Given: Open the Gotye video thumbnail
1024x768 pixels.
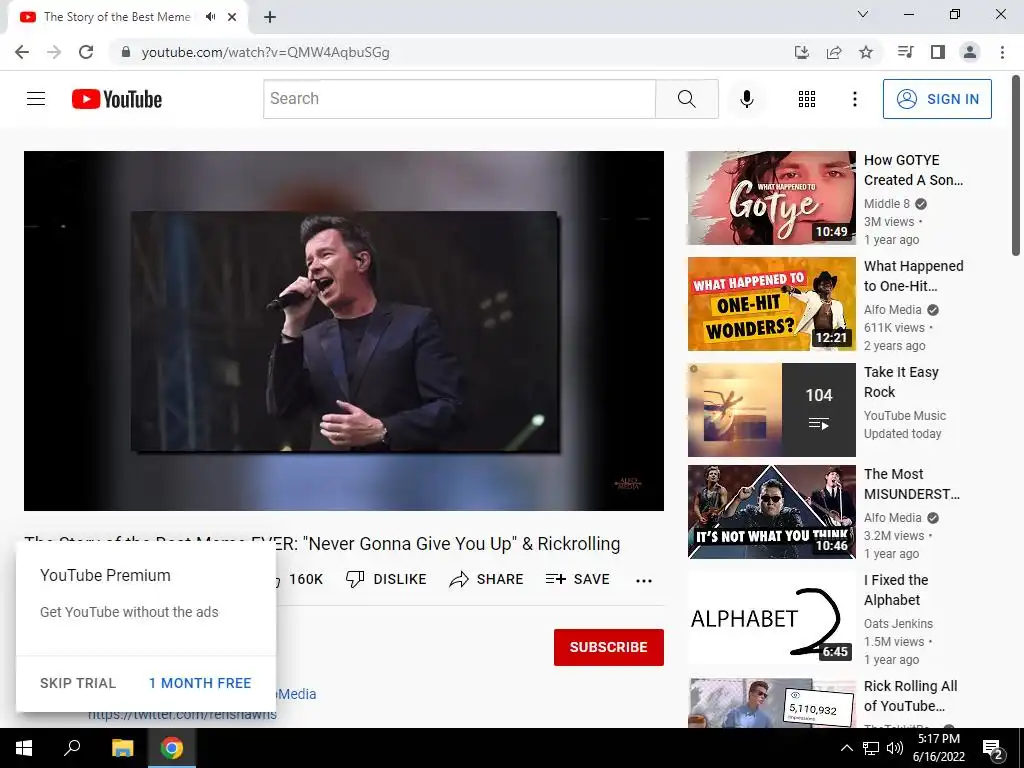Looking at the screenshot, I should pyautogui.click(x=771, y=198).
